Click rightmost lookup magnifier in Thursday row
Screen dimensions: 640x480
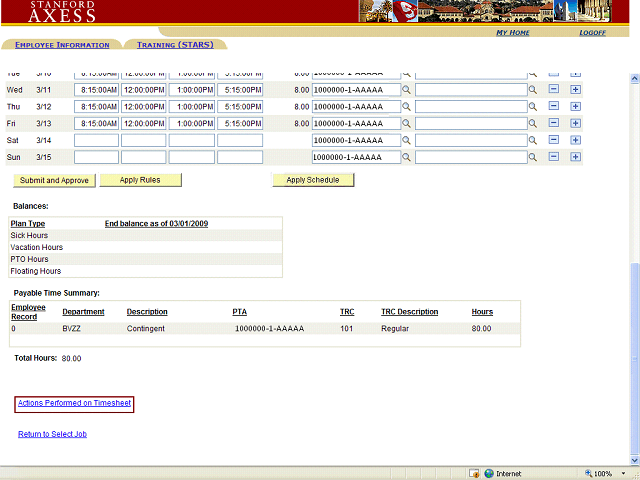tap(533, 107)
